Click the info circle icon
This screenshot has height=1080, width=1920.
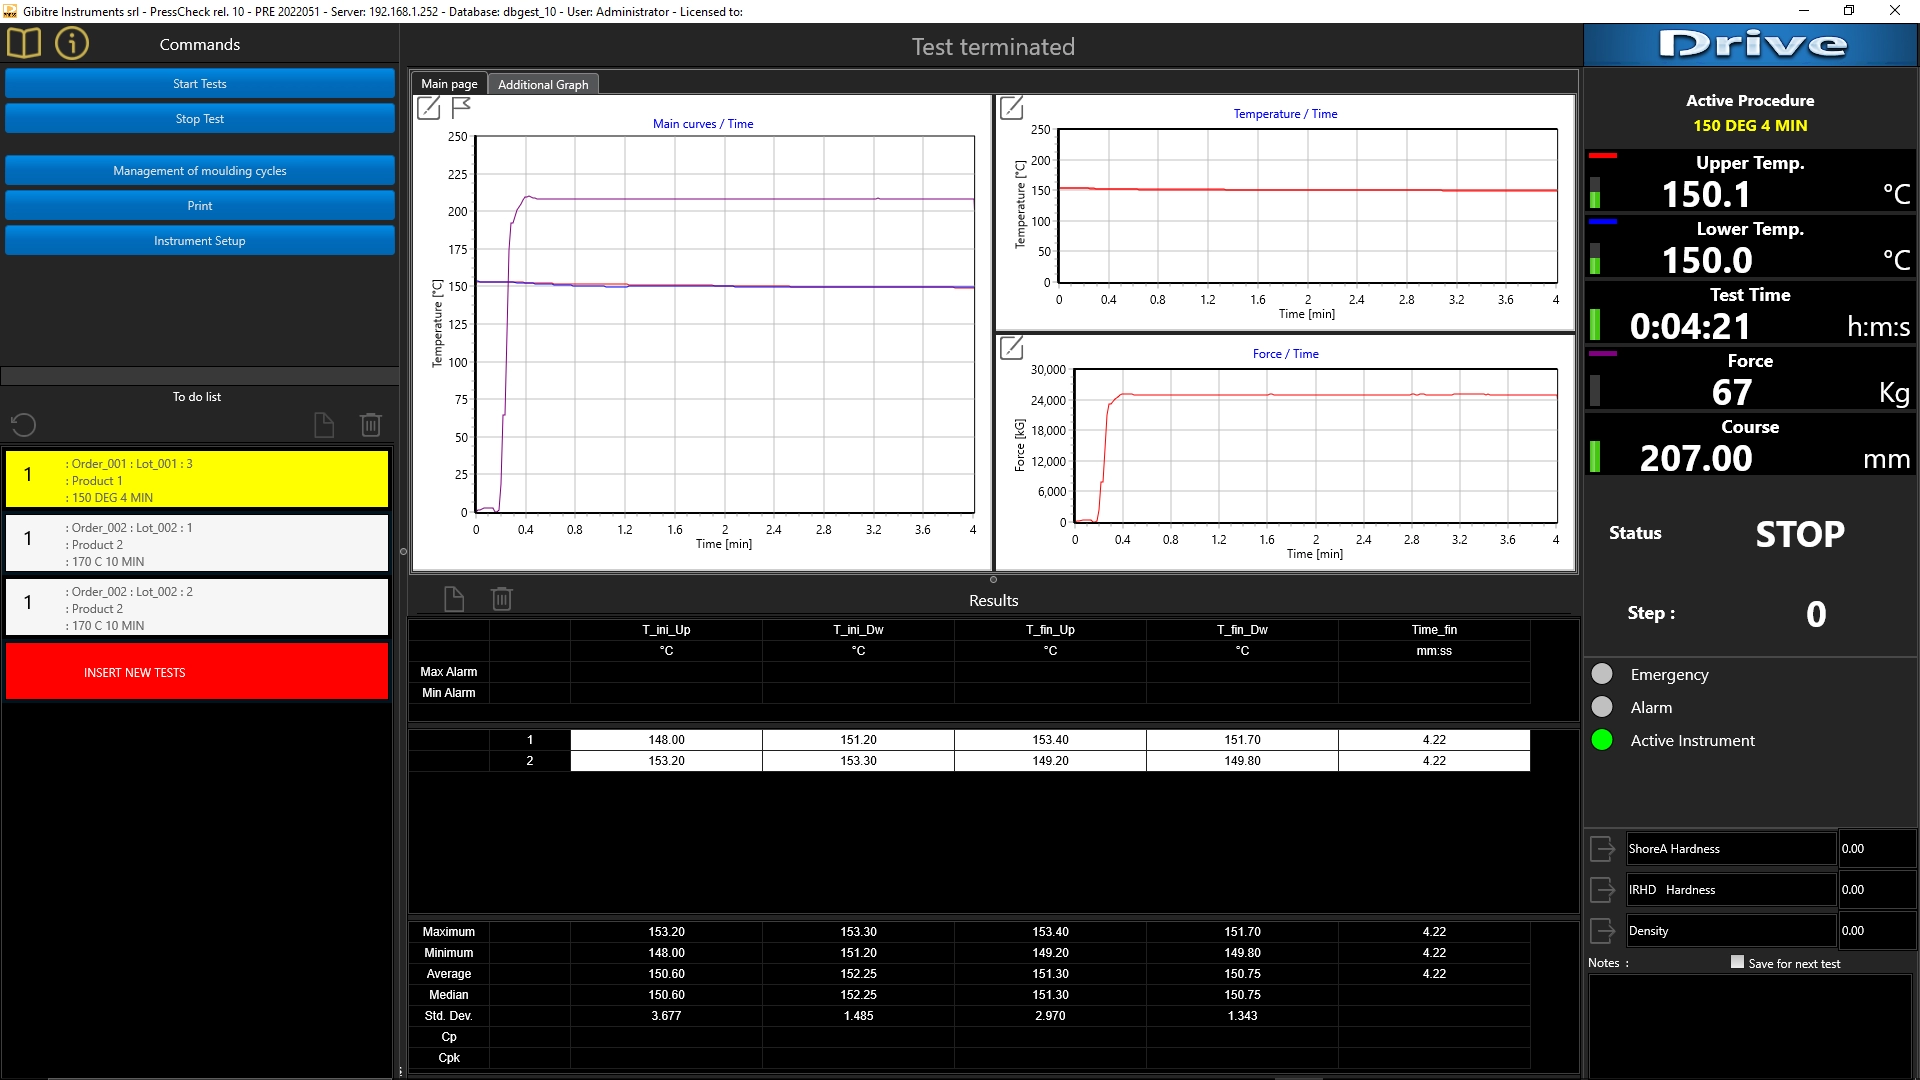72,44
